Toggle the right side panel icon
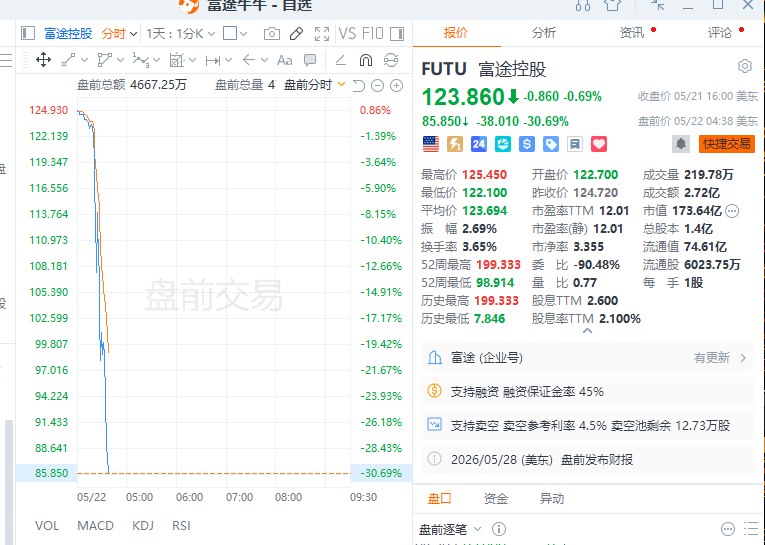The width and height of the screenshot is (765, 545). pyautogui.click(x=398, y=33)
